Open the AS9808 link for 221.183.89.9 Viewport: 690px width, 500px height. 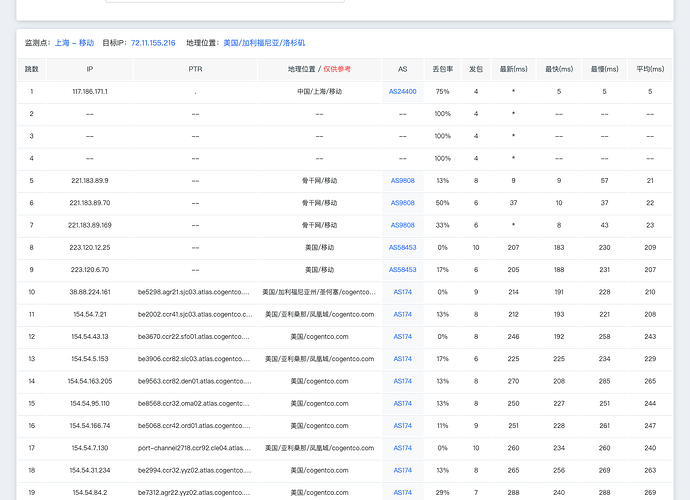[x=403, y=180]
